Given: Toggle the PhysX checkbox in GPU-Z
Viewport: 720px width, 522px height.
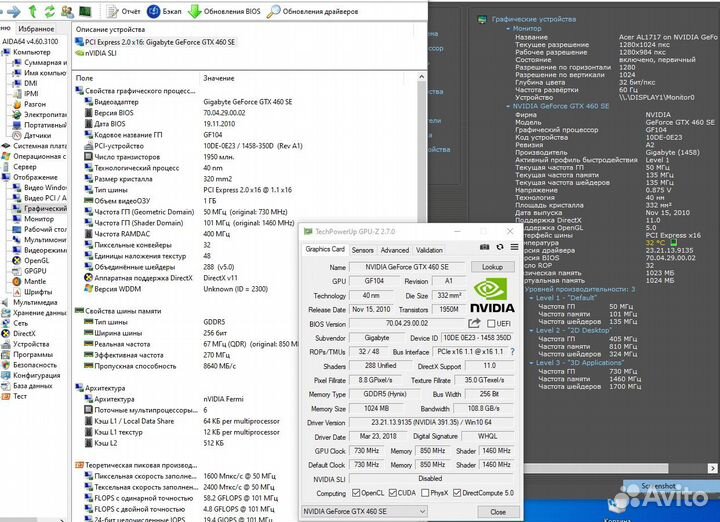Looking at the screenshot, I should 425,493.
